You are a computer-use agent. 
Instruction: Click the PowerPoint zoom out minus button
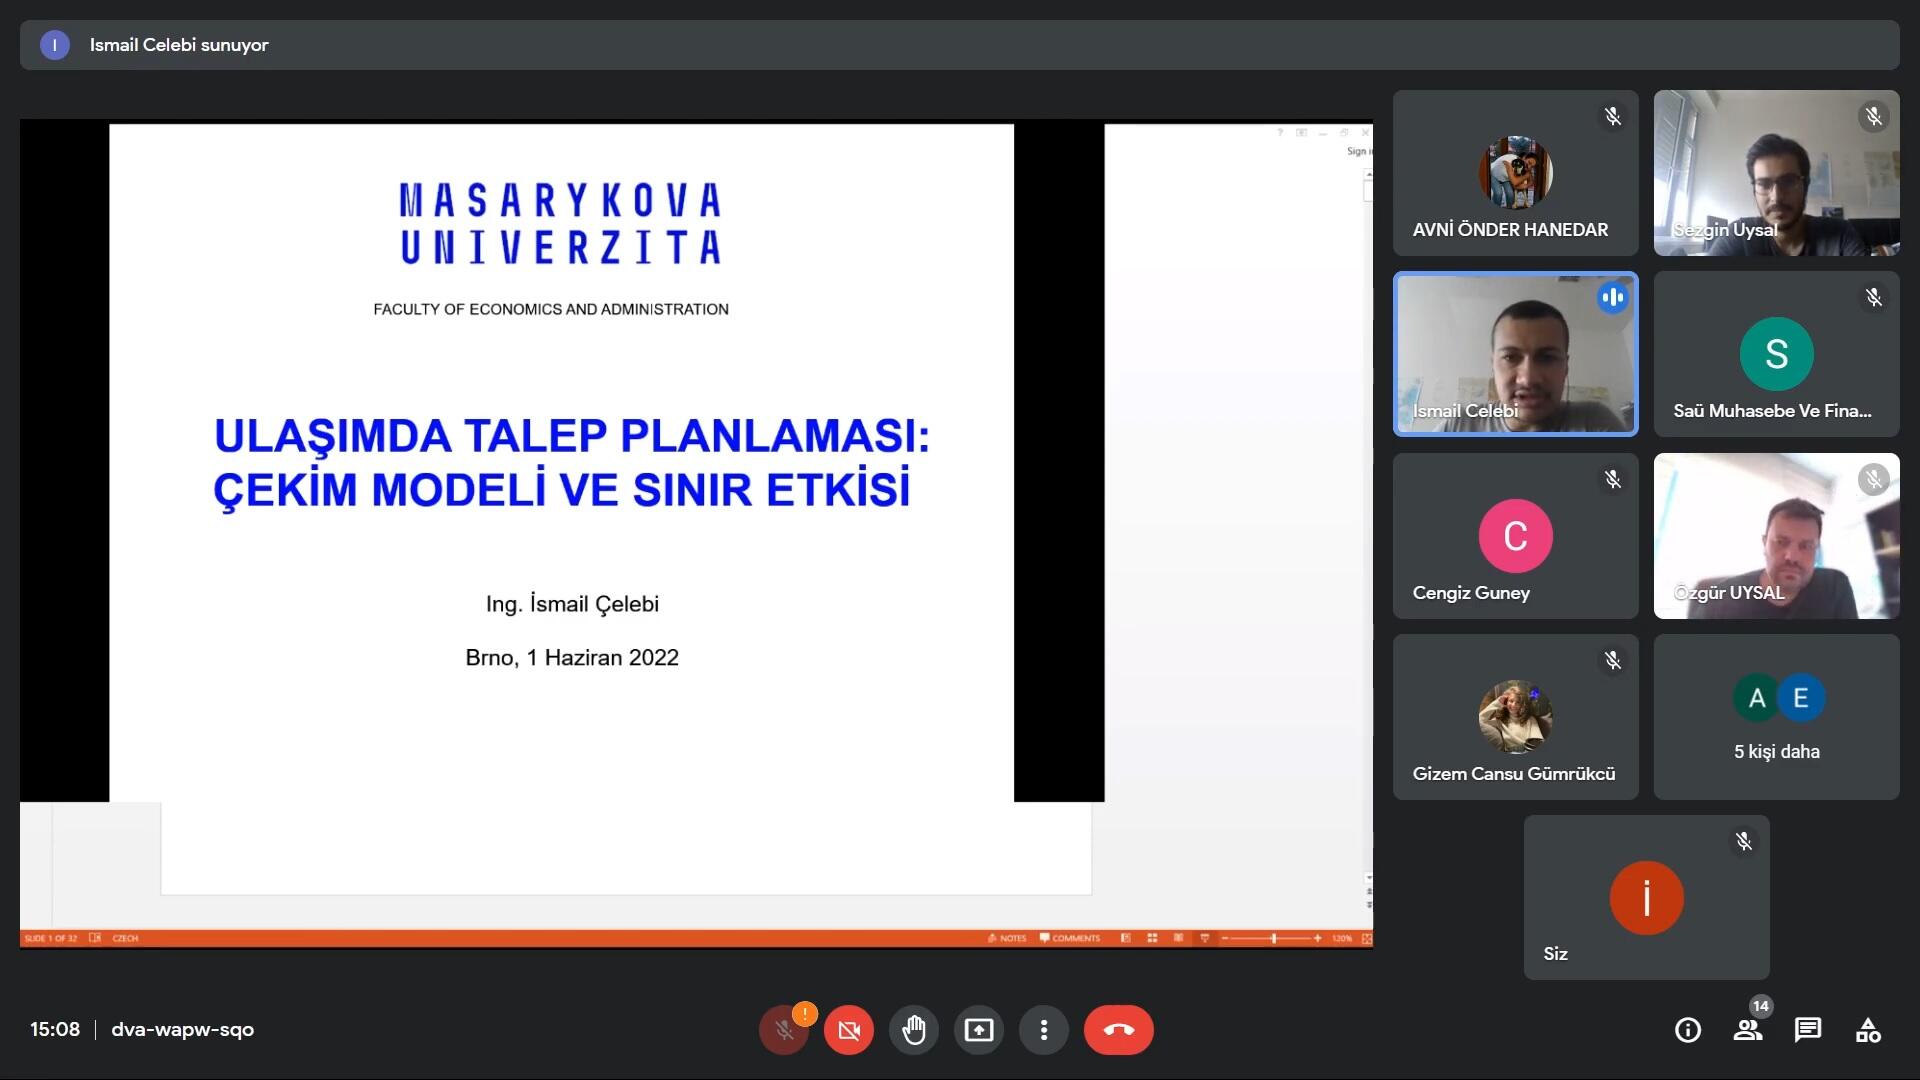point(1225,938)
